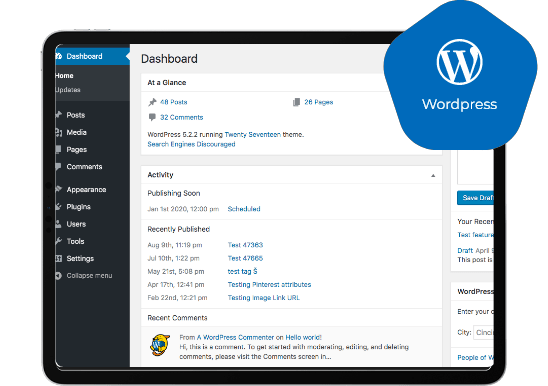Open the Test feature draft link
548x386 pixels.
pyautogui.click(x=475, y=235)
